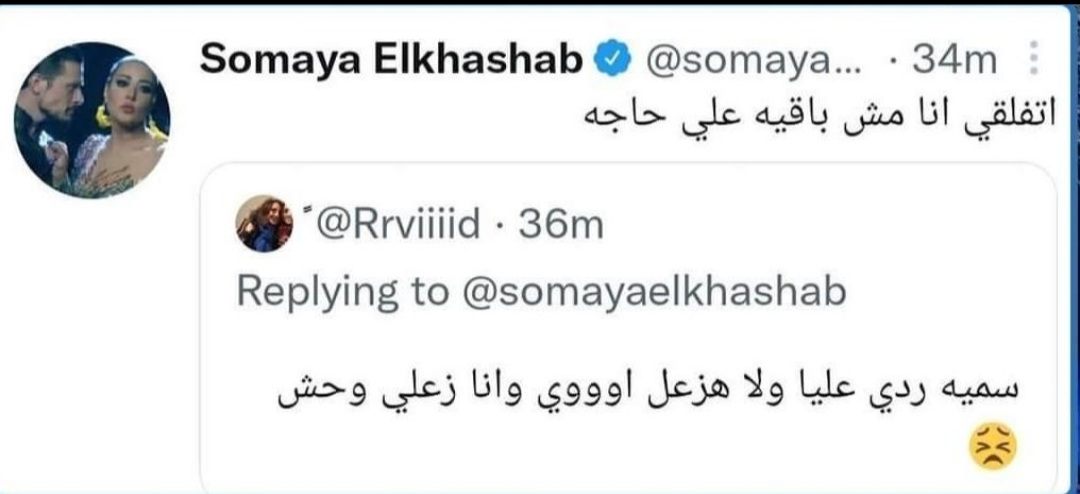The image size is (1080, 494).
Task: Open the tweet's three-dot more options menu
Action: [x=1034, y=61]
